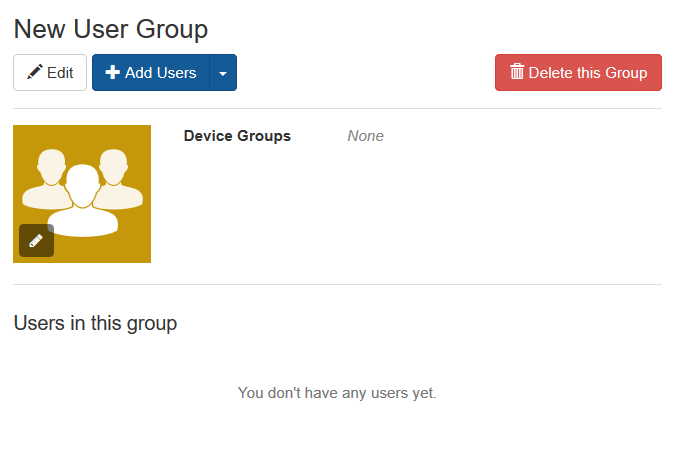Click the Device Groups label
The width and height of the screenshot is (676, 475).
237,136
